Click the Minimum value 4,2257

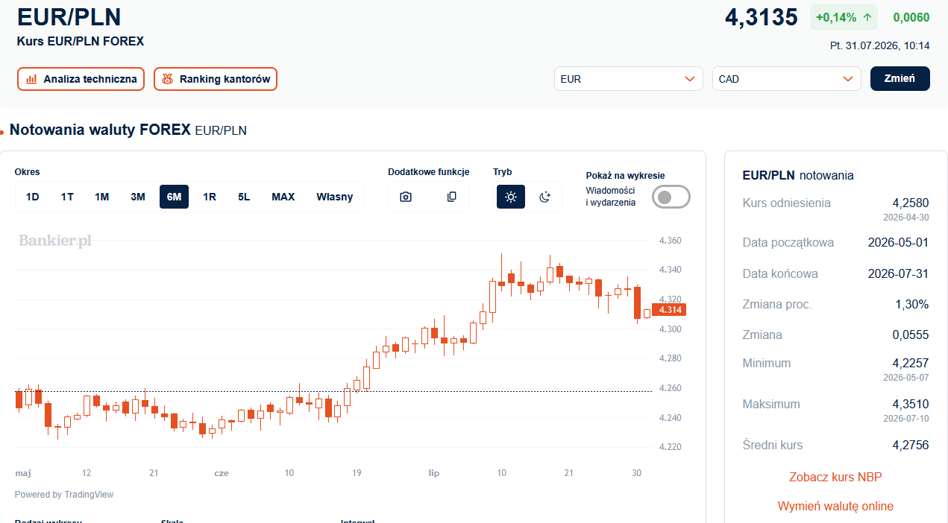point(911,363)
